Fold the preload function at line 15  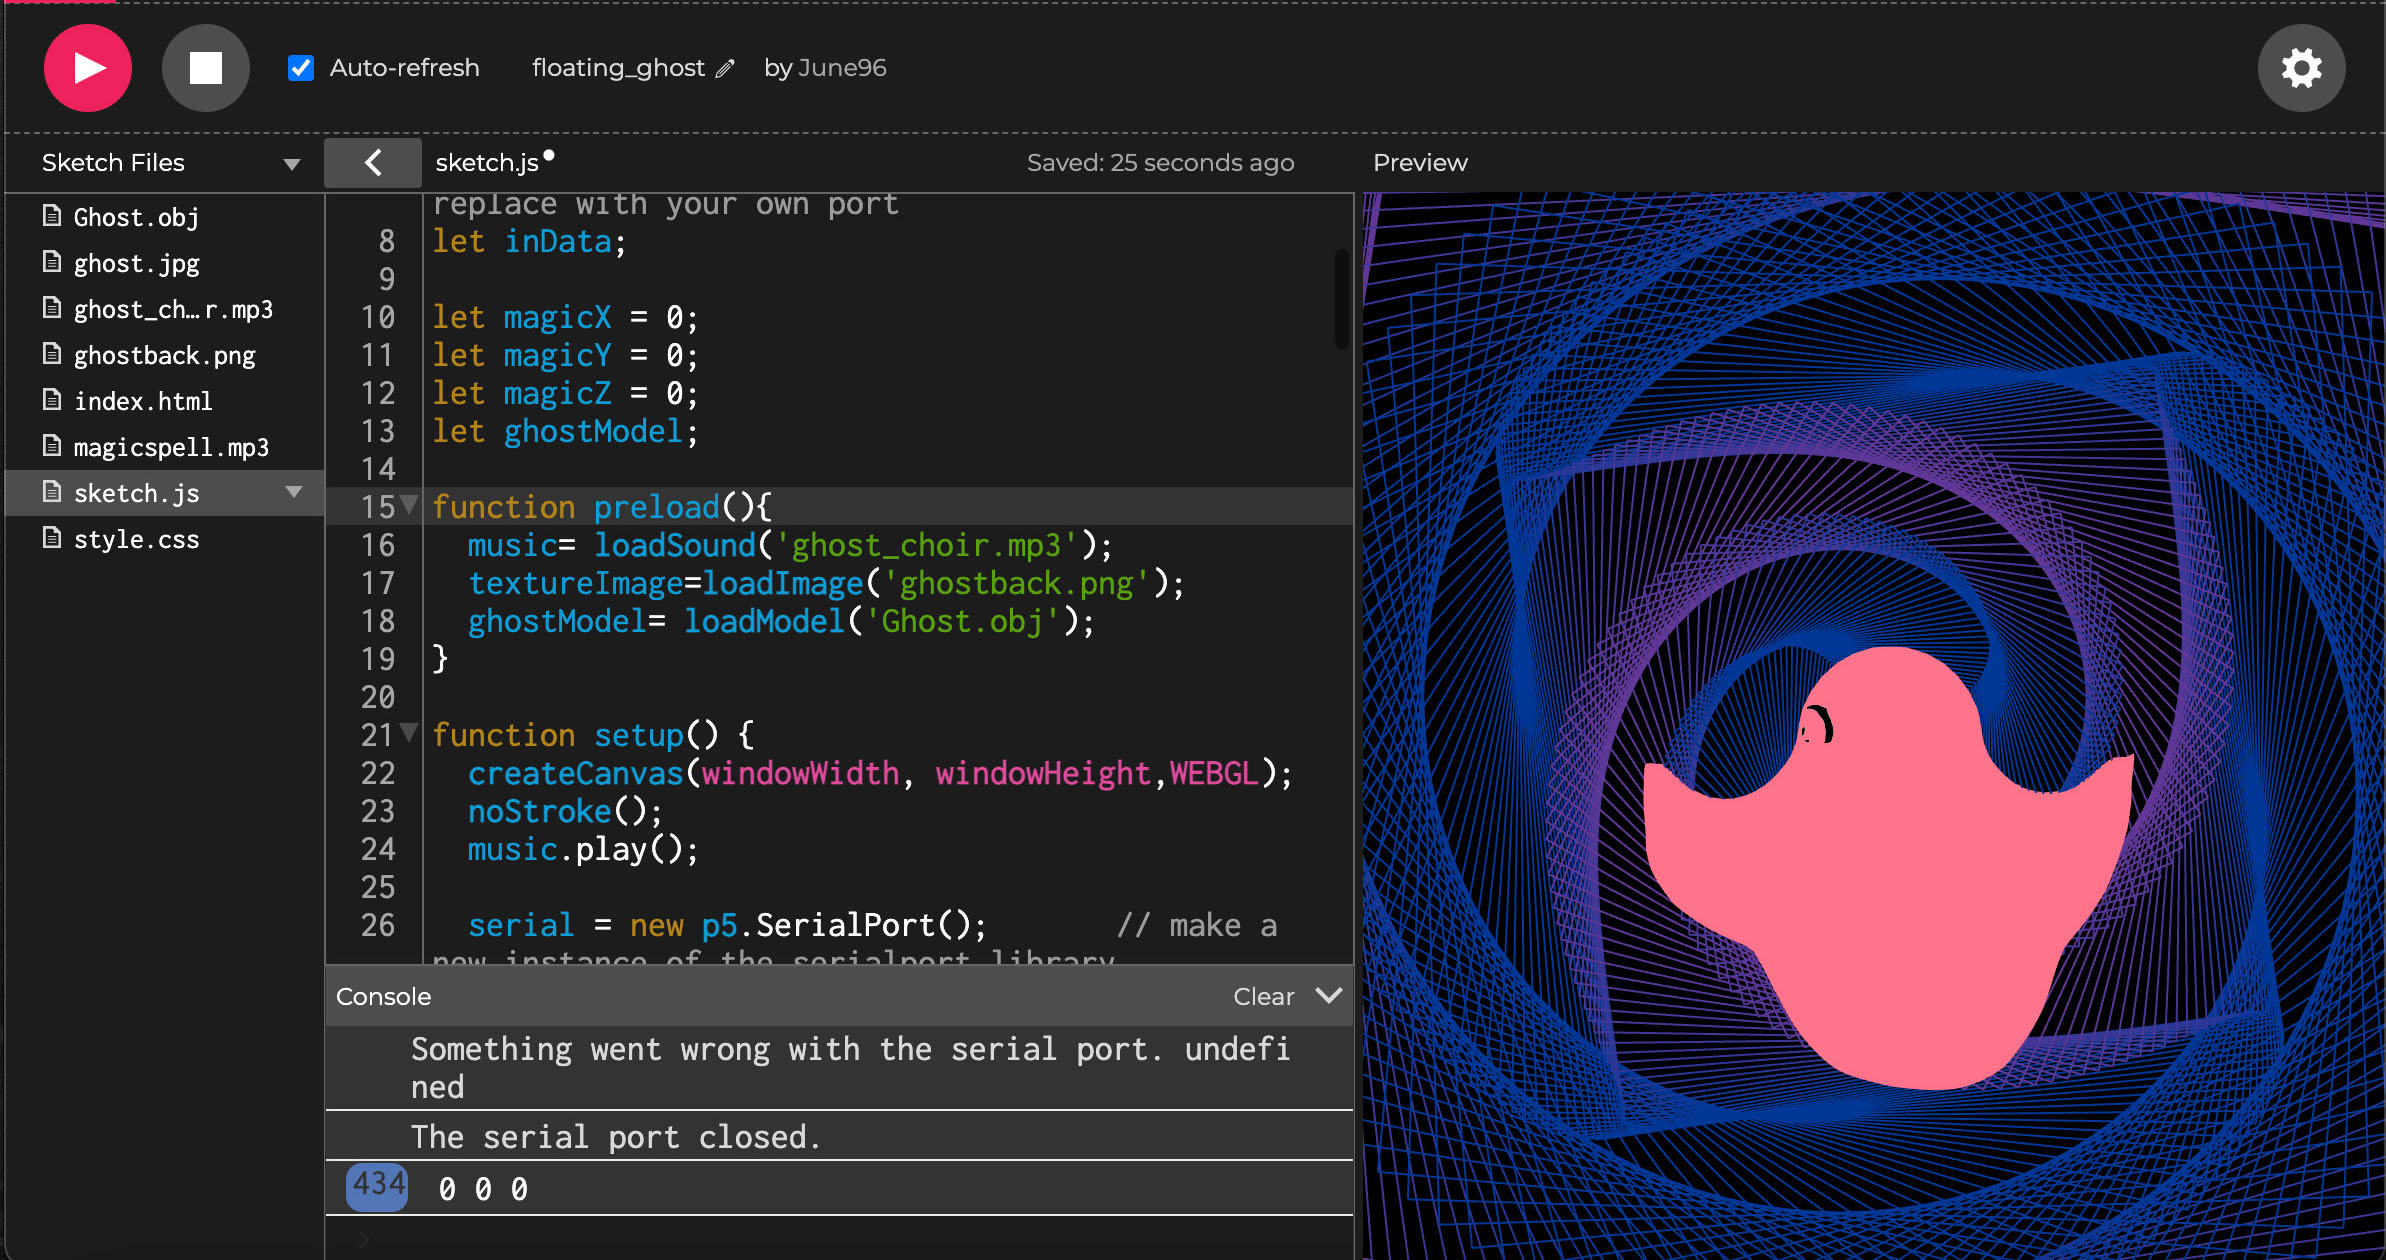point(409,505)
